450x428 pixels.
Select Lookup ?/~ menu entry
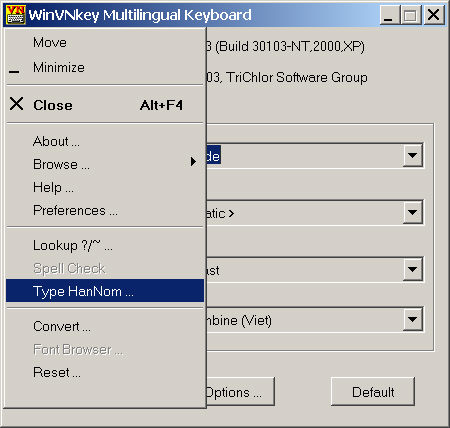pyautogui.click(x=105, y=245)
